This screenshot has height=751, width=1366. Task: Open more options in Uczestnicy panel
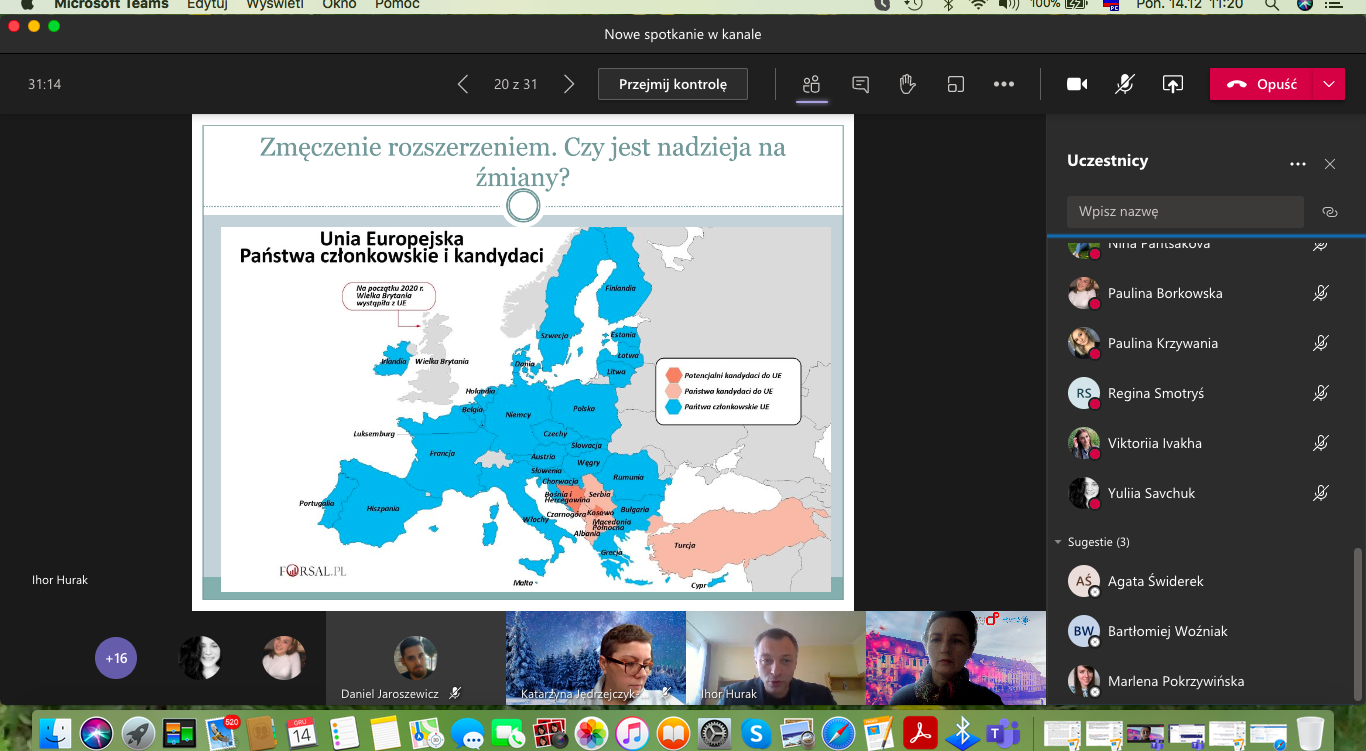coord(1298,164)
